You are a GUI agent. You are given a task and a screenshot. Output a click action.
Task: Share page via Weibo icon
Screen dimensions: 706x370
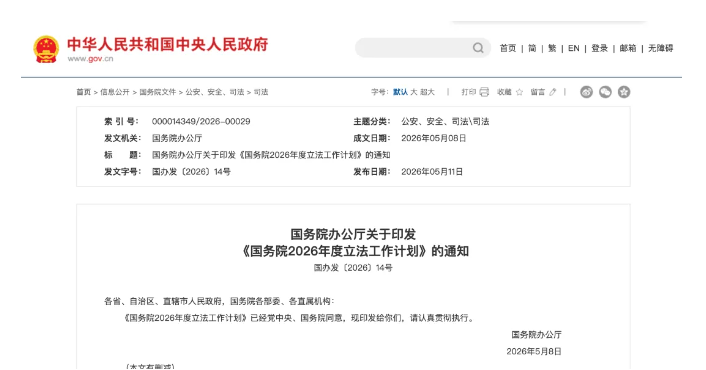click(x=586, y=92)
